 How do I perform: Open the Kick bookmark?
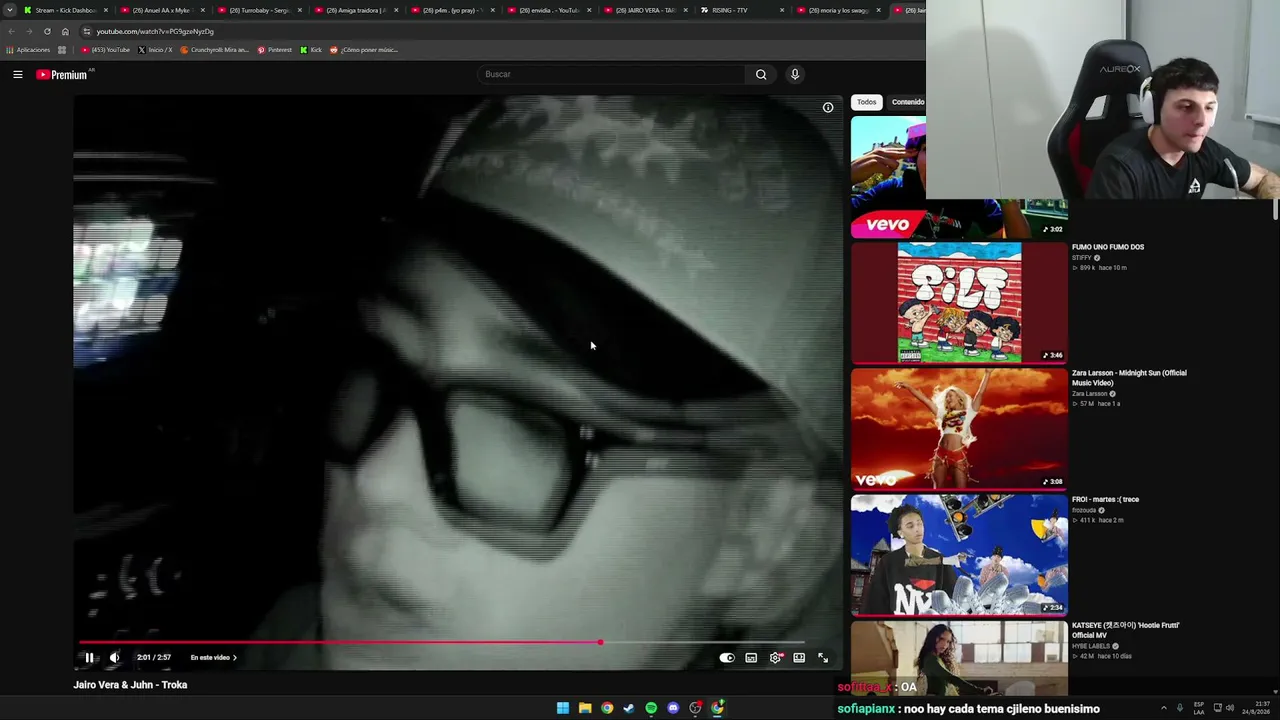[311, 50]
